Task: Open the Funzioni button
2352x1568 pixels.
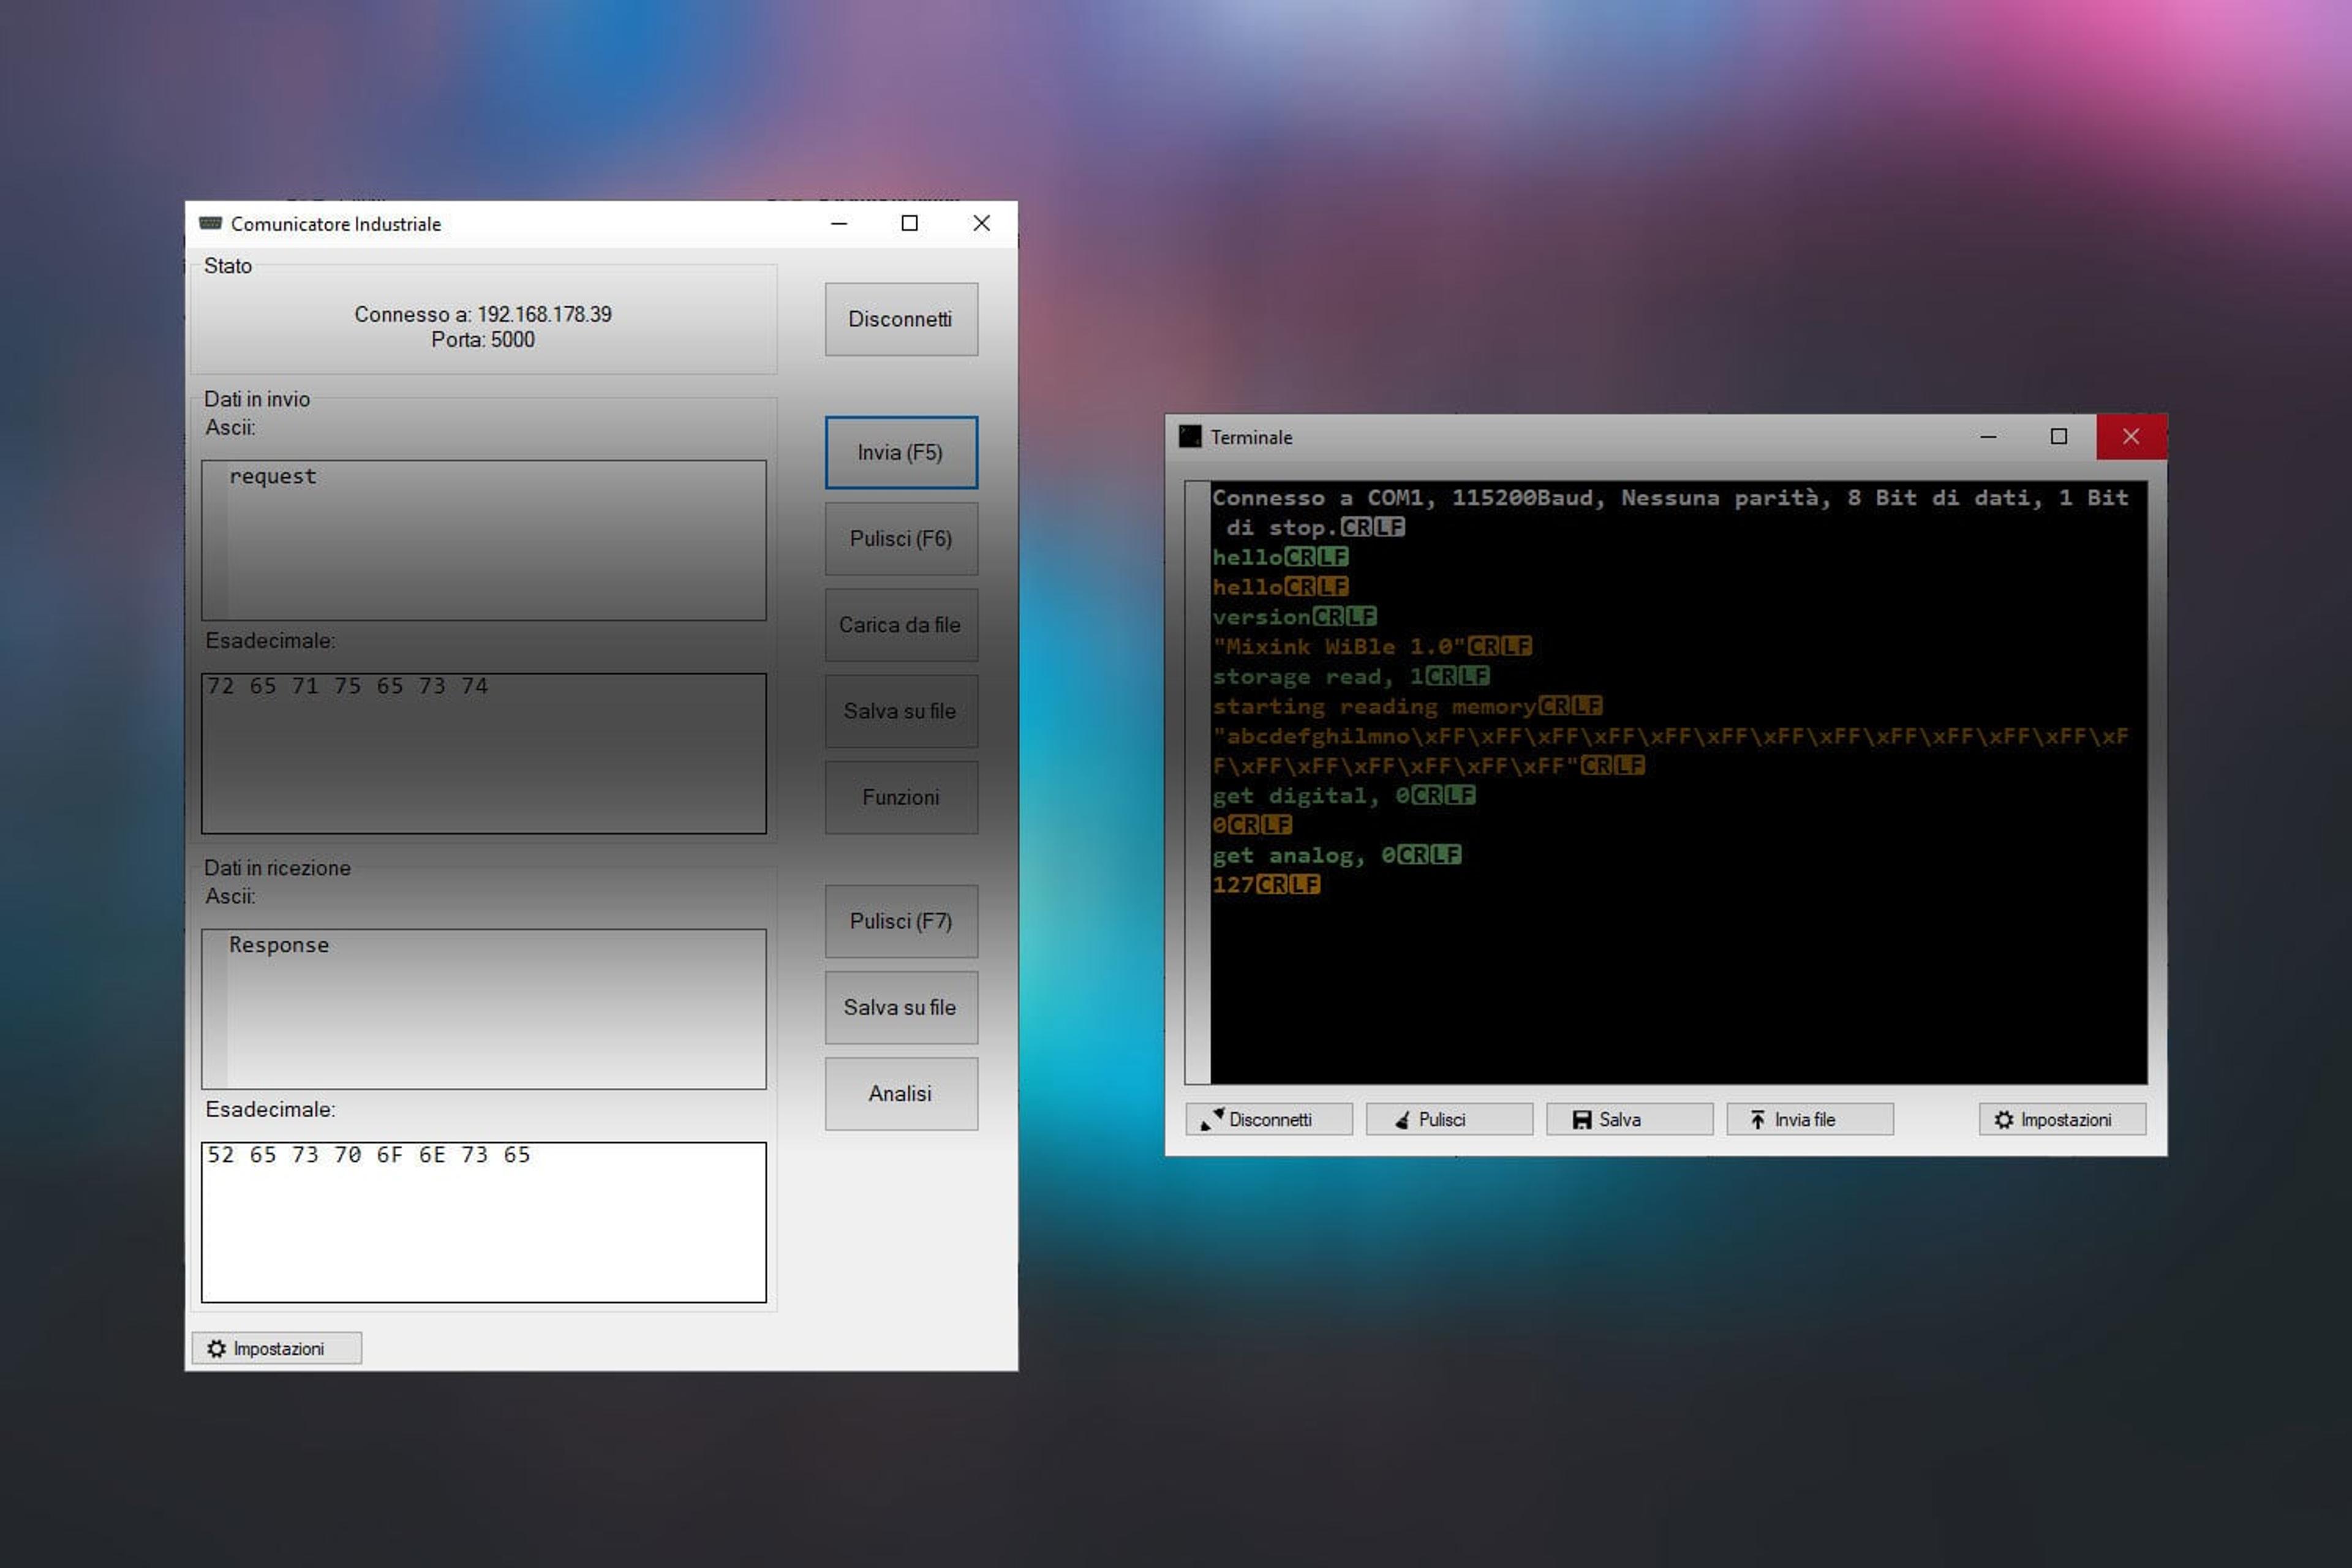Action: (901, 797)
